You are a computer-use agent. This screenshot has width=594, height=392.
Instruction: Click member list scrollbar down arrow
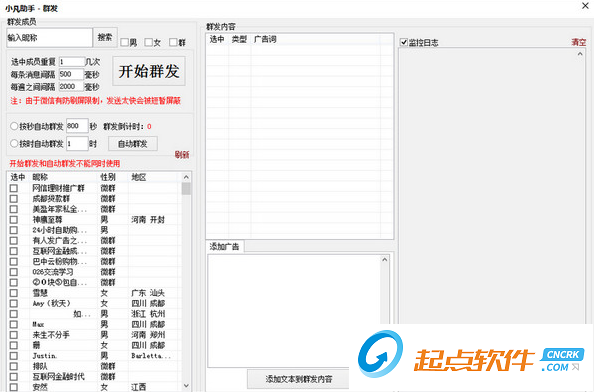click(x=186, y=386)
